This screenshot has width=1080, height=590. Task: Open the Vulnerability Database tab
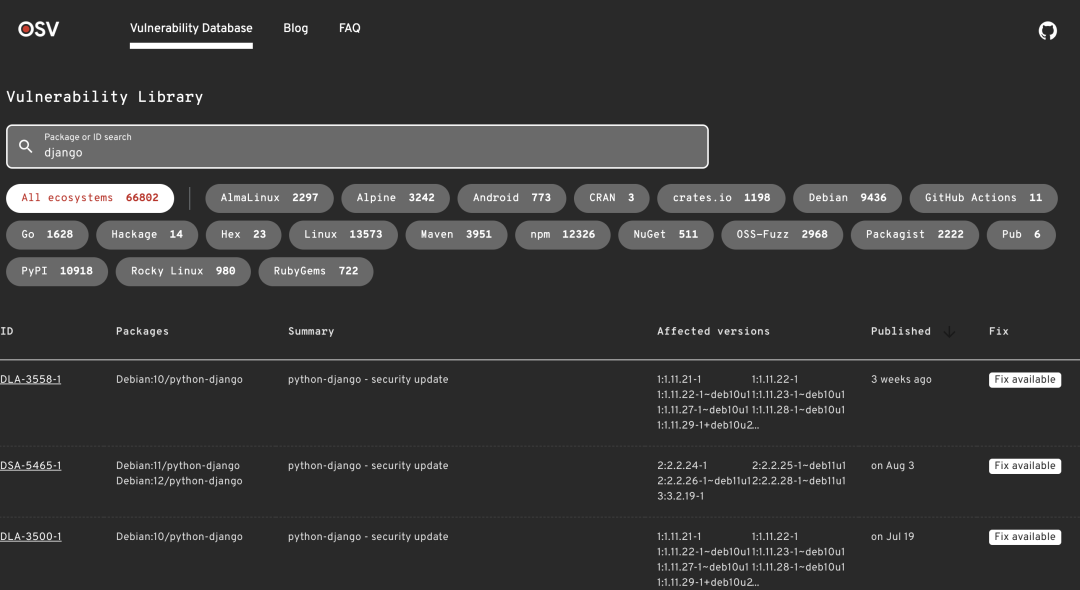(x=191, y=28)
